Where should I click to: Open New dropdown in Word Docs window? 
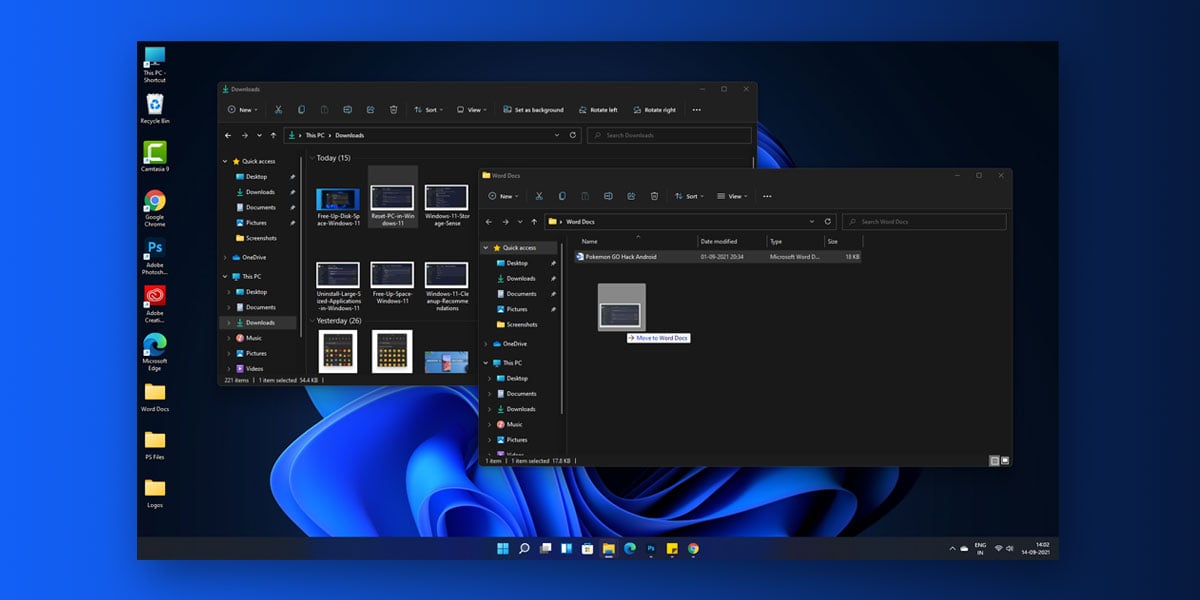click(x=503, y=196)
